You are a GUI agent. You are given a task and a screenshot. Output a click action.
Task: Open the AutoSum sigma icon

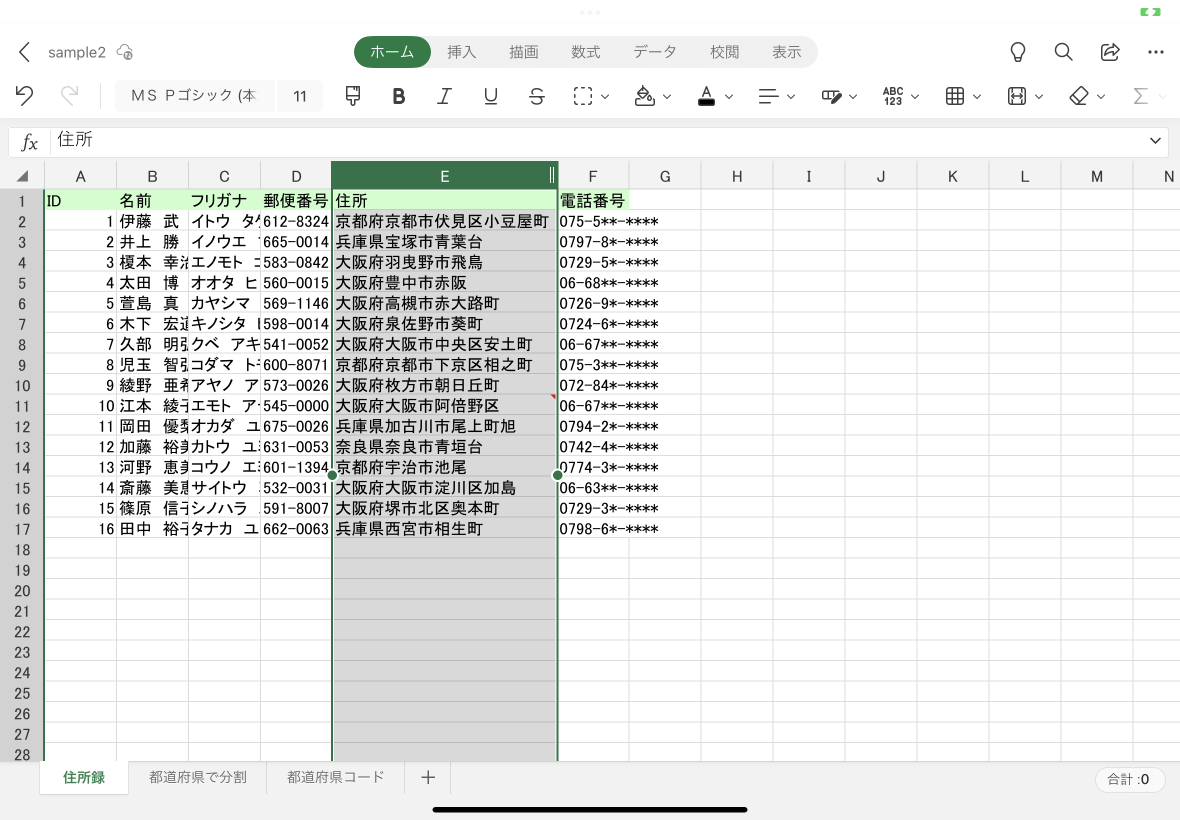click(1141, 96)
